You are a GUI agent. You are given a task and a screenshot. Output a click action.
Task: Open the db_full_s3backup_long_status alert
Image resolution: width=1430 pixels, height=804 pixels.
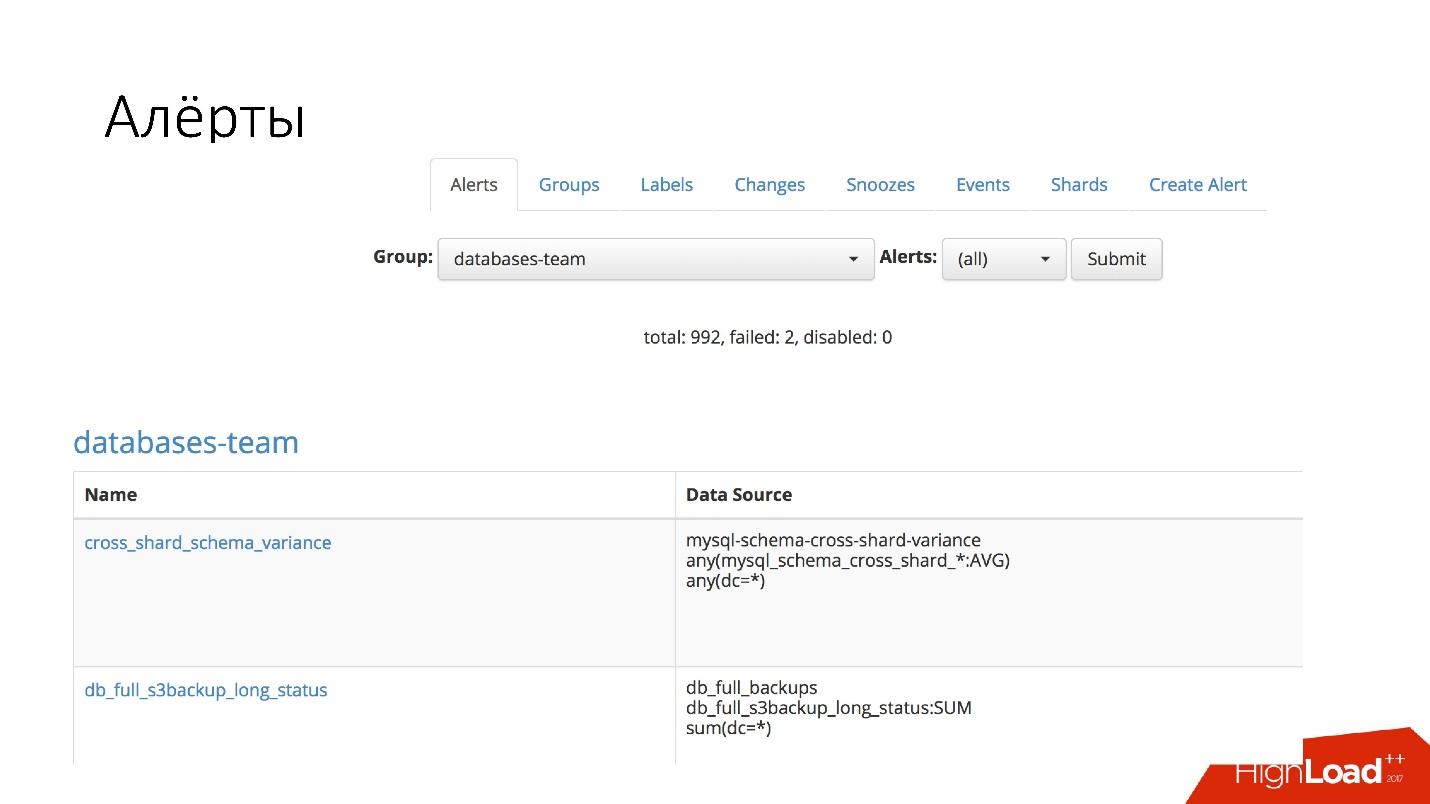[x=205, y=690]
